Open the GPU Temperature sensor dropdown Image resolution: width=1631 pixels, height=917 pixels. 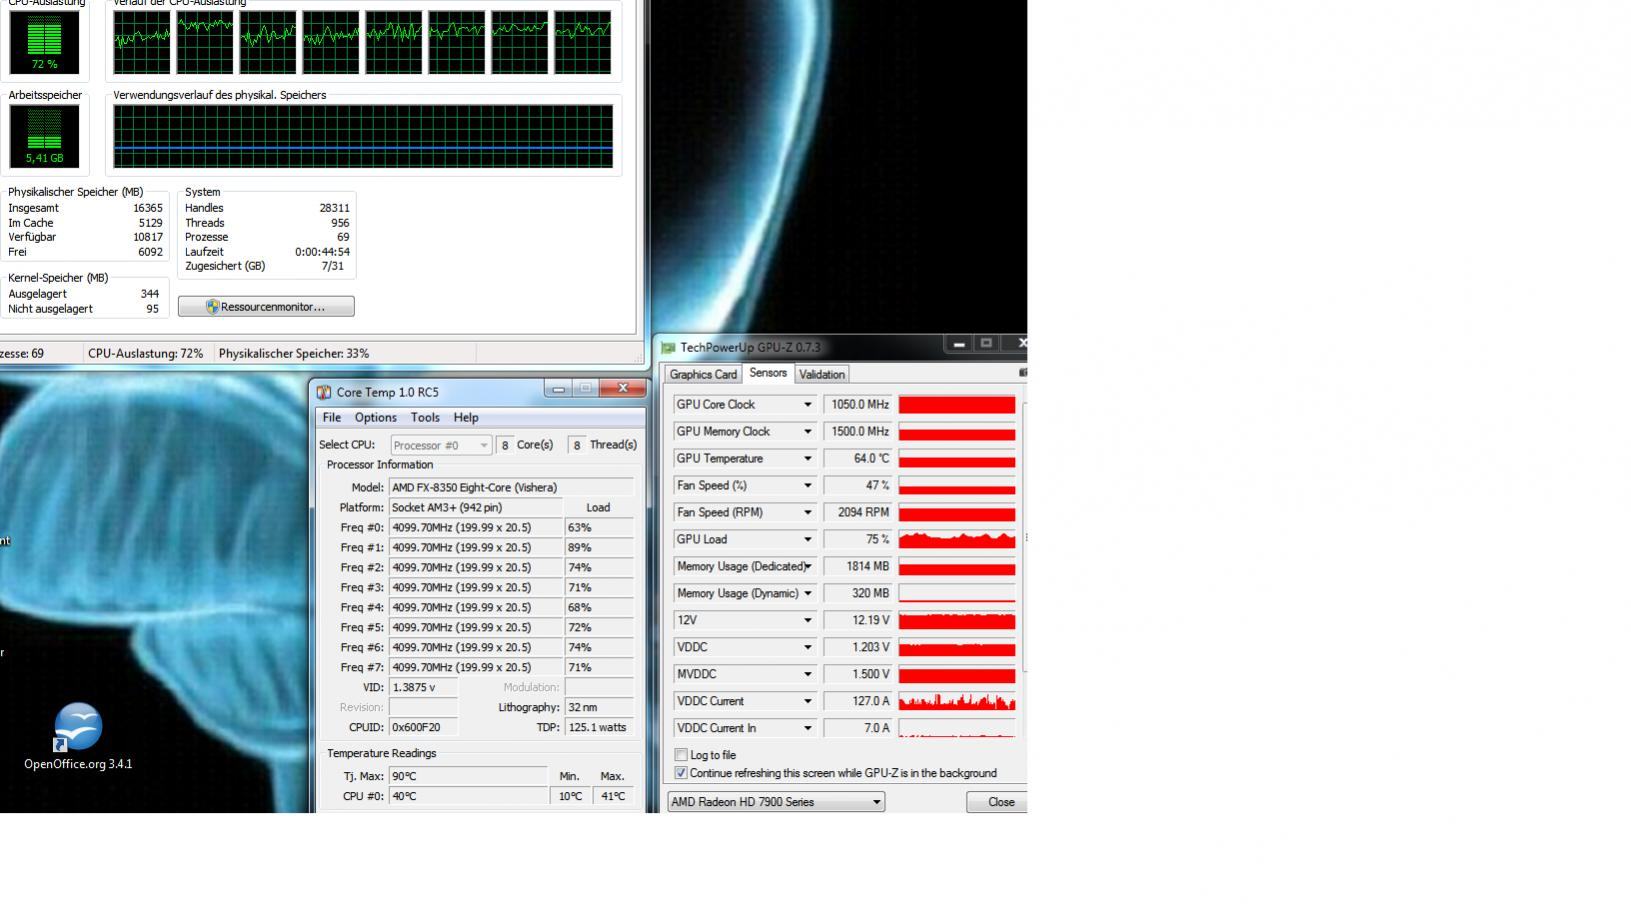tap(808, 459)
